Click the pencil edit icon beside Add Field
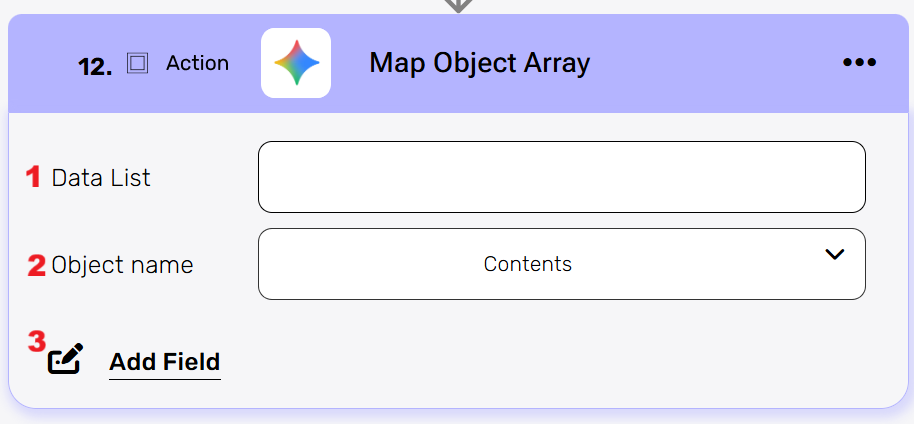The height and width of the screenshot is (424, 914). click(x=66, y=358)
